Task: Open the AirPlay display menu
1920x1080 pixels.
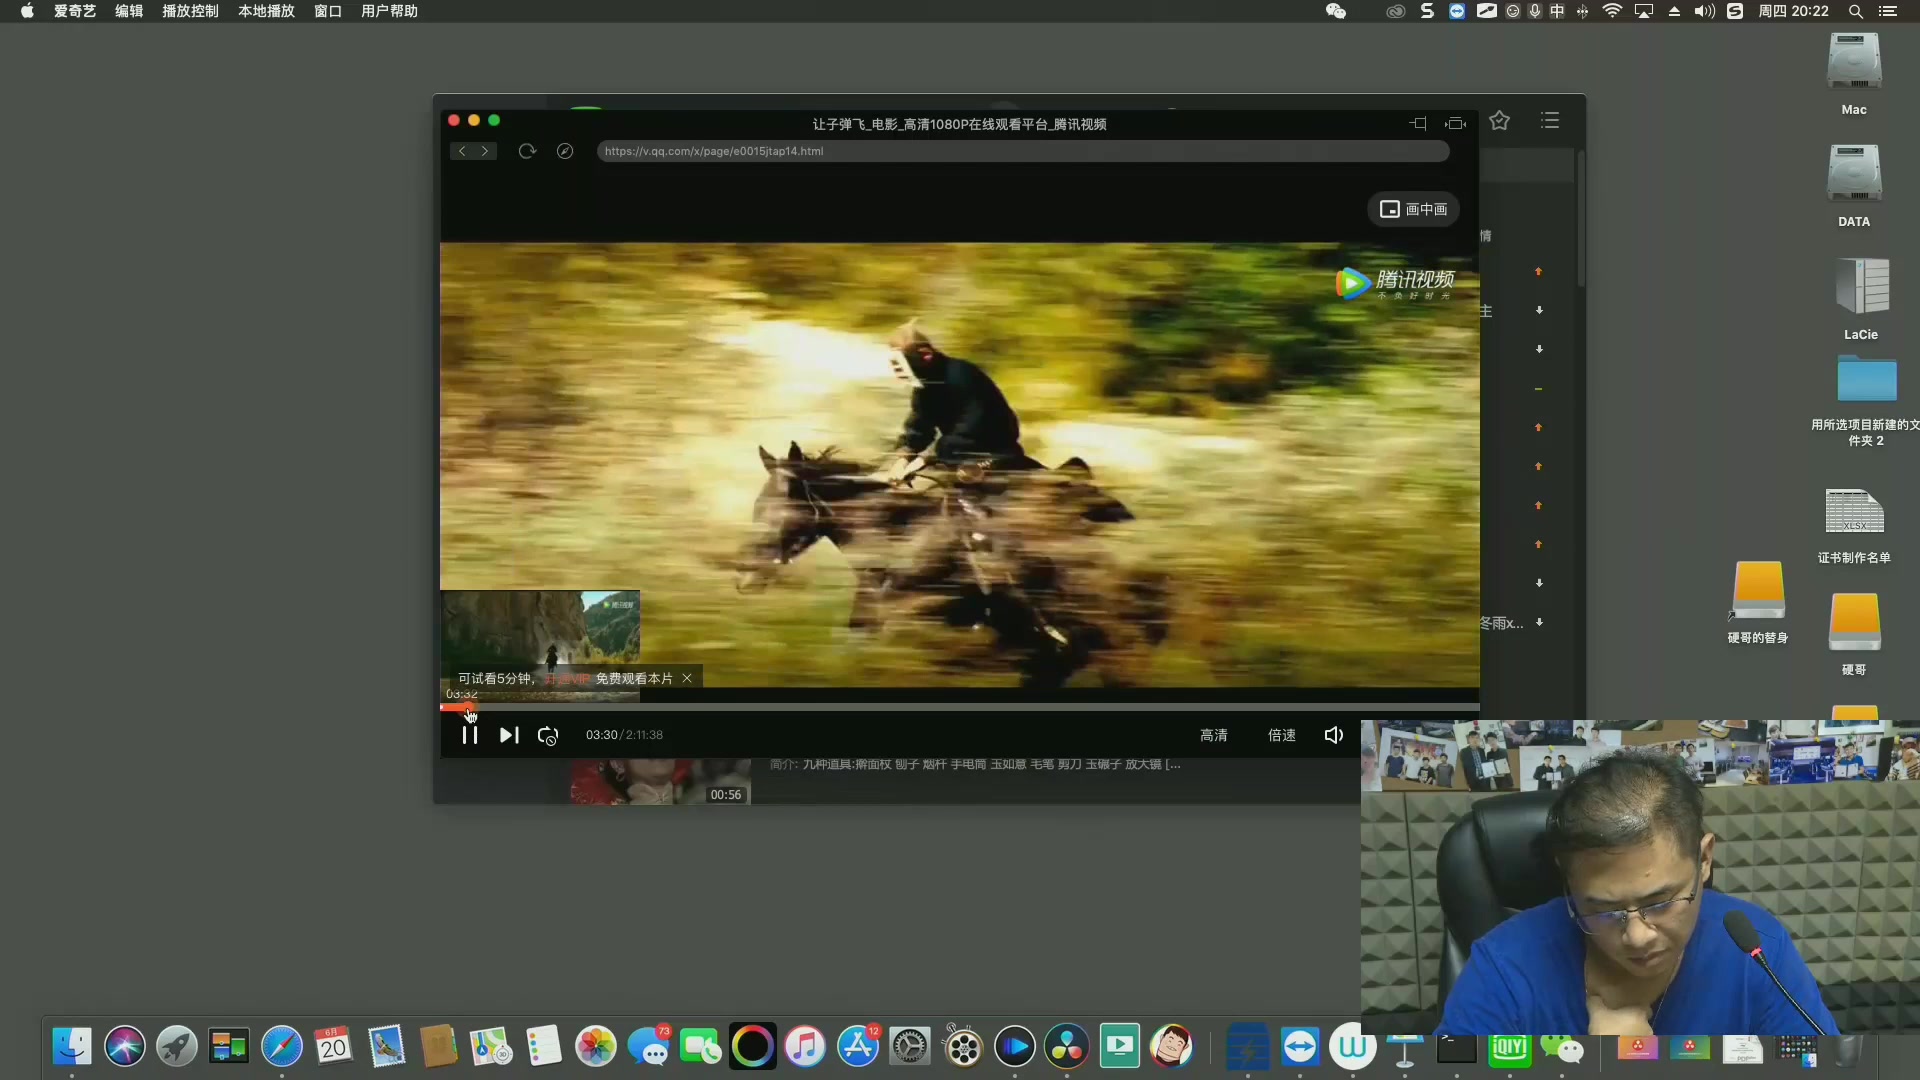Action: coord(1644,11)
